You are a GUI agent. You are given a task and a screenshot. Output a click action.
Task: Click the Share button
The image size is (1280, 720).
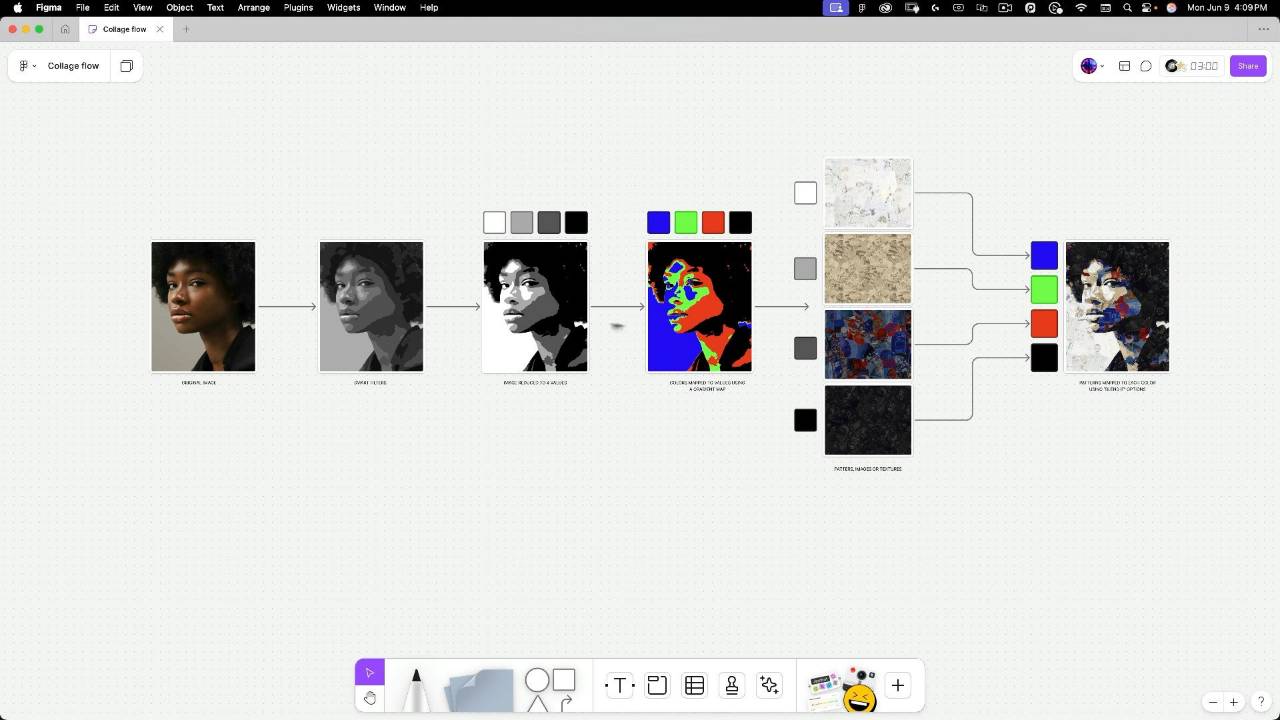click(x=1248, y=66)
